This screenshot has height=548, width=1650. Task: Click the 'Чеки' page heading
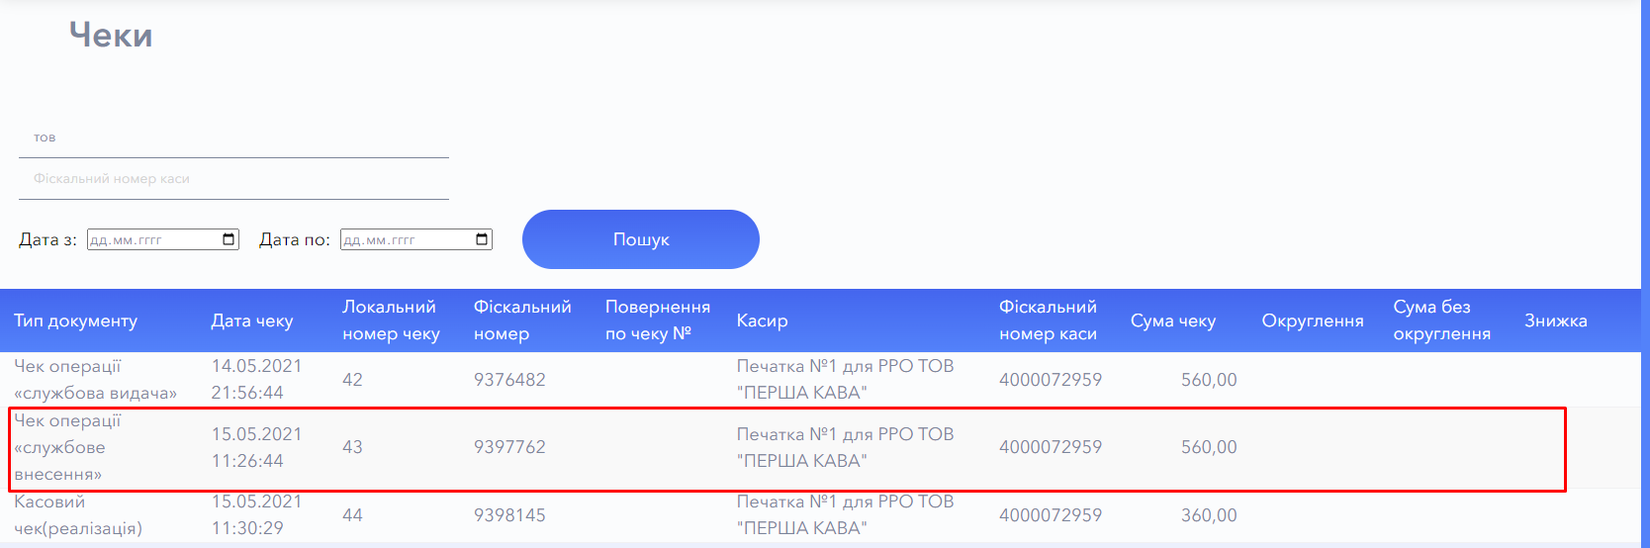click(111, 35)
